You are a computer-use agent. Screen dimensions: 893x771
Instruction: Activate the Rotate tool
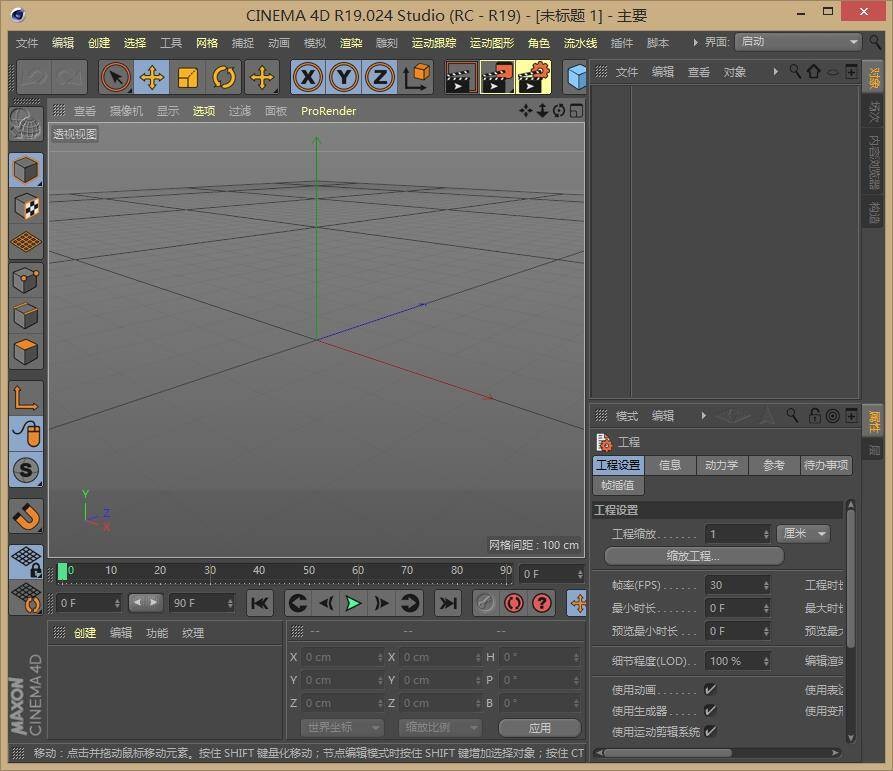tap(223, 77)
